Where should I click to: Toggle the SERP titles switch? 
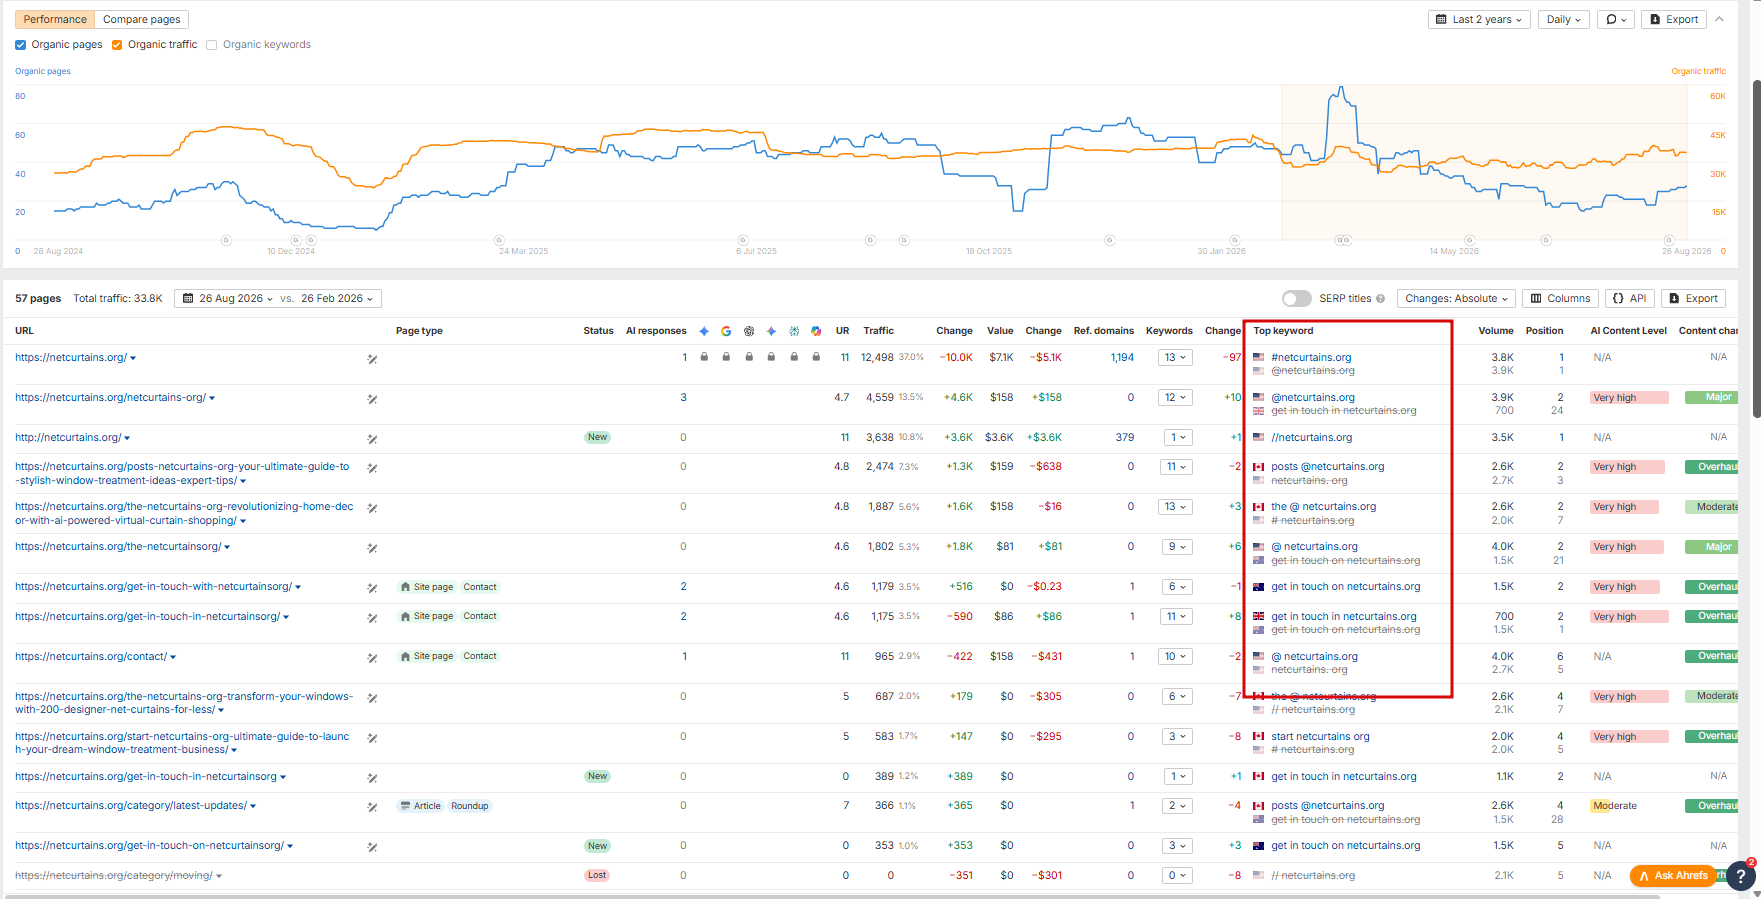(x=1296, y=299)
